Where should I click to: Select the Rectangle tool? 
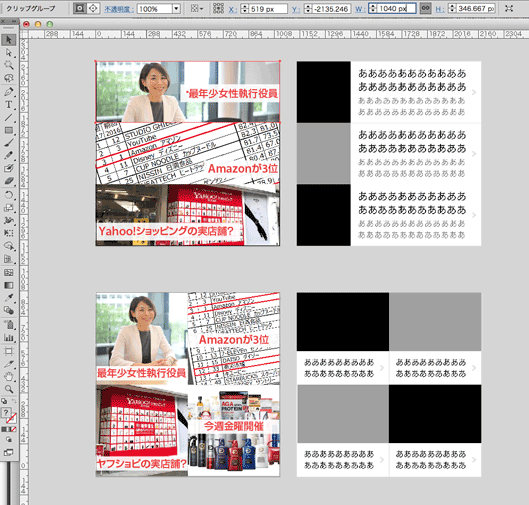9,130
